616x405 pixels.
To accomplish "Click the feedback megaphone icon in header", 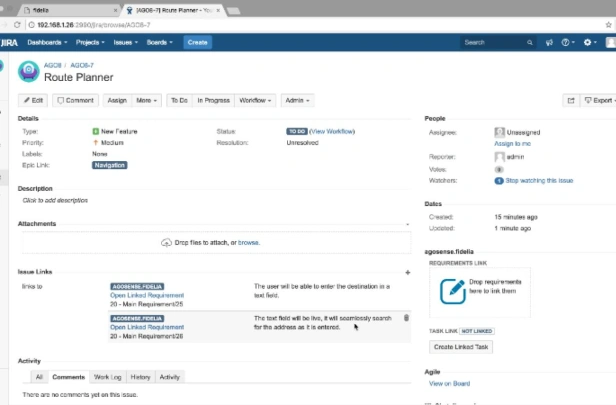I will tap(549, 42).
